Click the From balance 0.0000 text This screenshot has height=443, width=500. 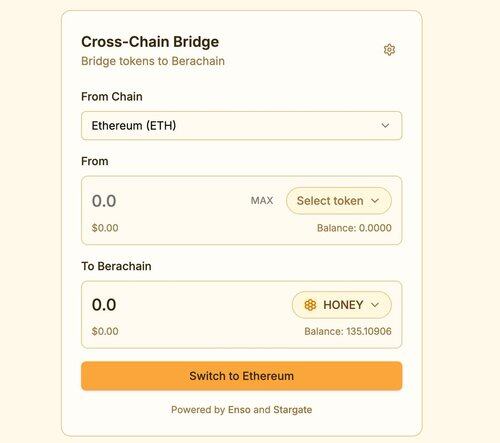tap(354, 228)
